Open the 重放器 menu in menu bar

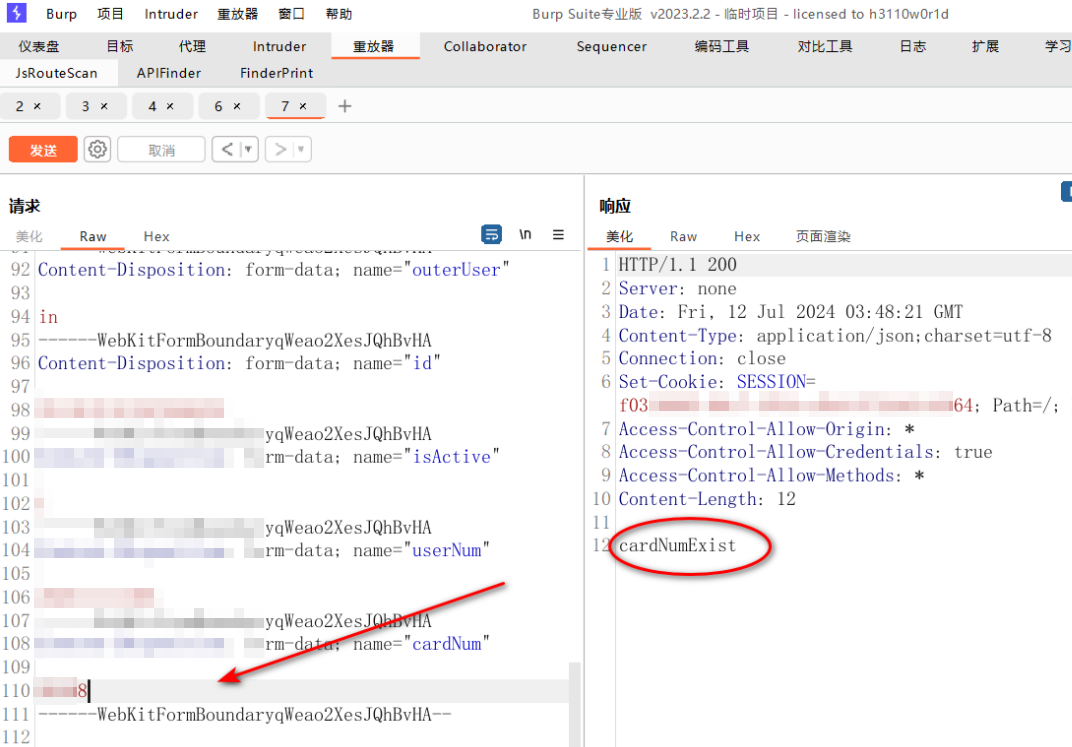click(x=237, y=14)
